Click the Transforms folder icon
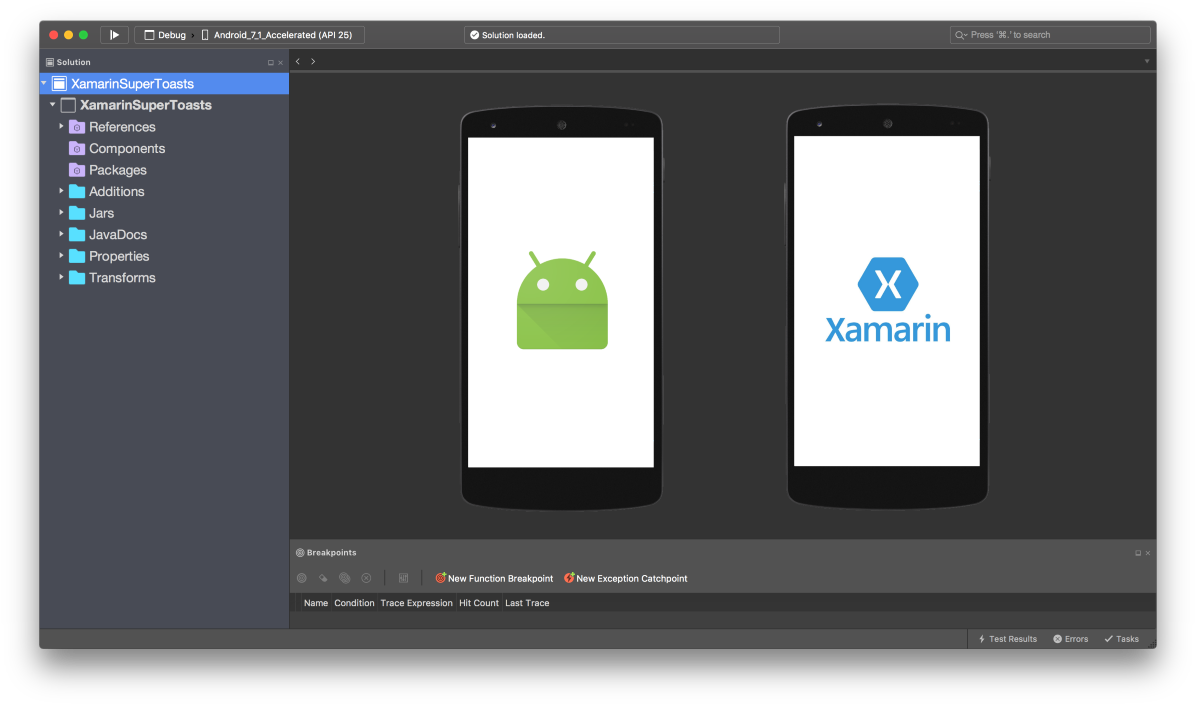Screen dimensions: 1195x704 click(77, 277)
